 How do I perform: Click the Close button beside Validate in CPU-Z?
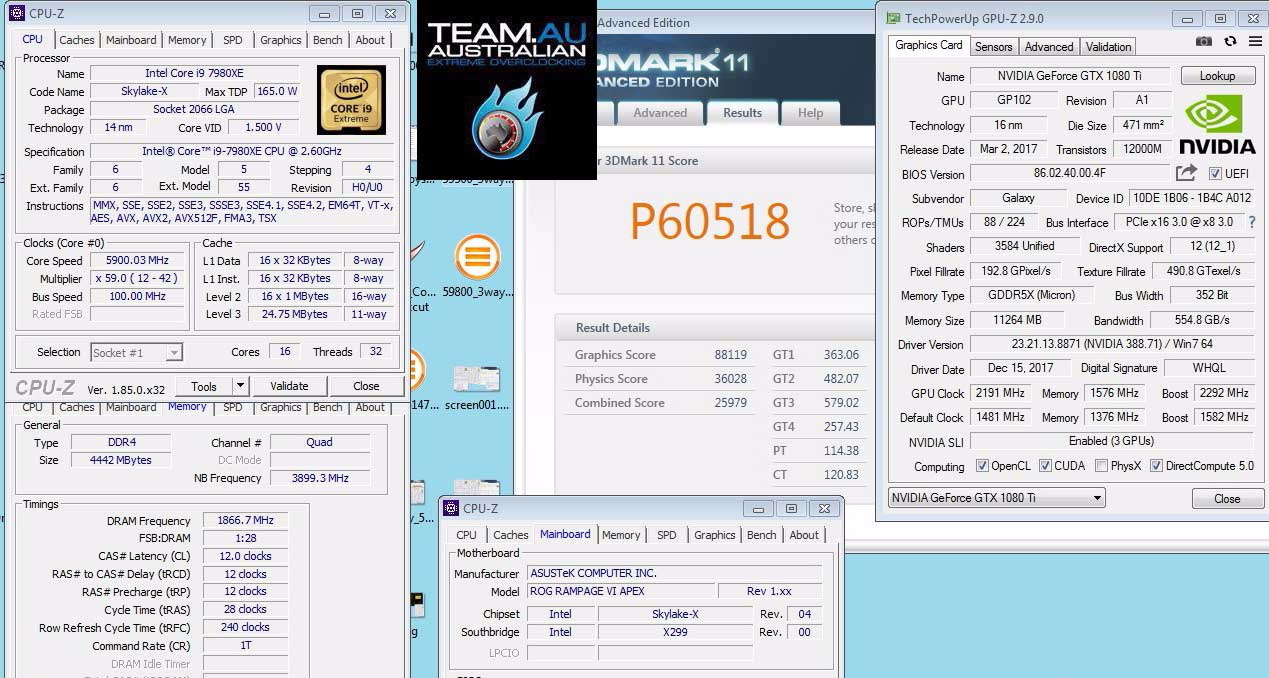click(366, 386)
